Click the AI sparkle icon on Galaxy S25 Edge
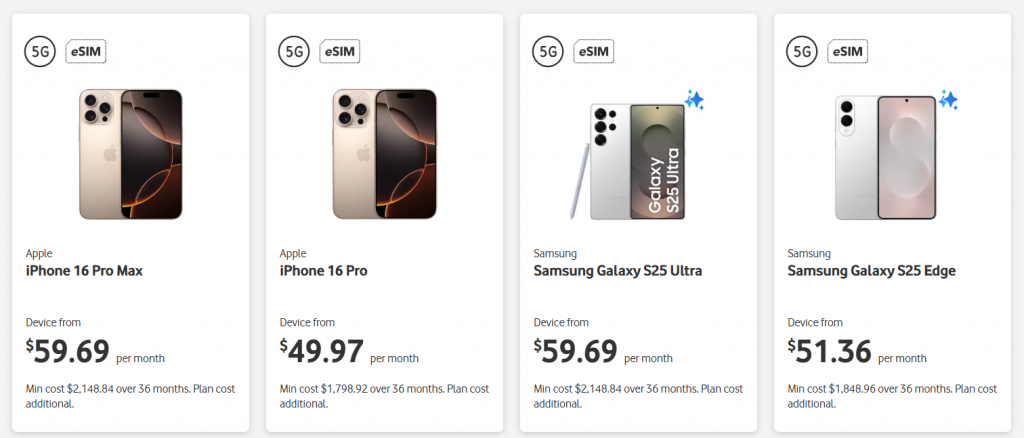Screen dimensions: 1024x438 tap(948, 100)
